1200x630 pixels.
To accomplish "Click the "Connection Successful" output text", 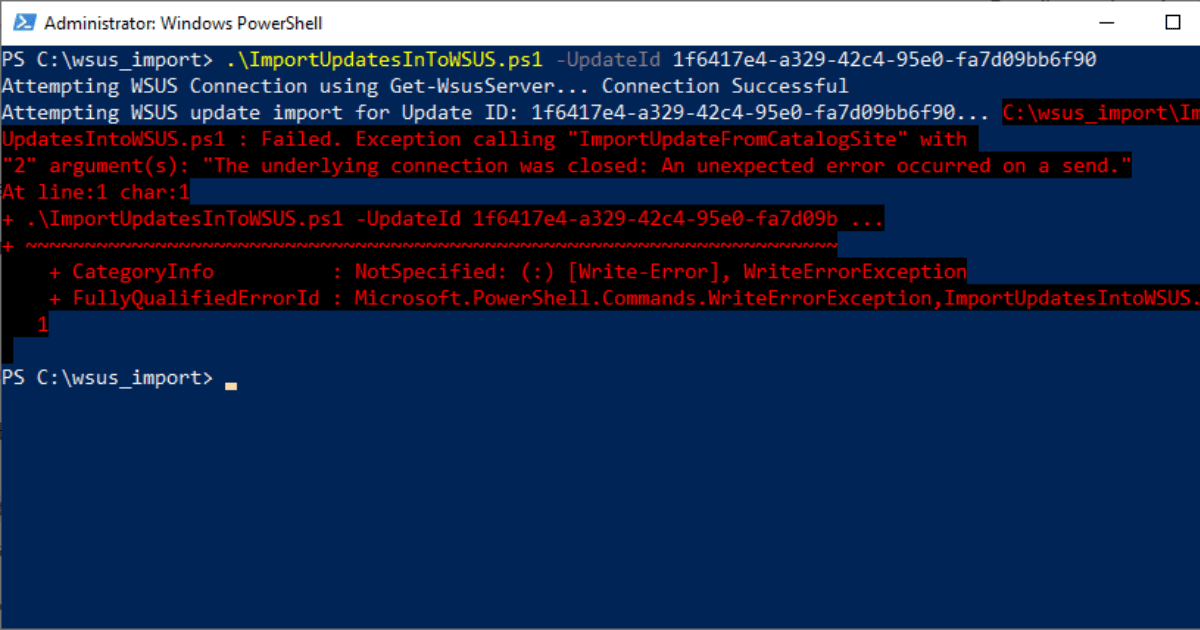I will [x=725, y=87].
